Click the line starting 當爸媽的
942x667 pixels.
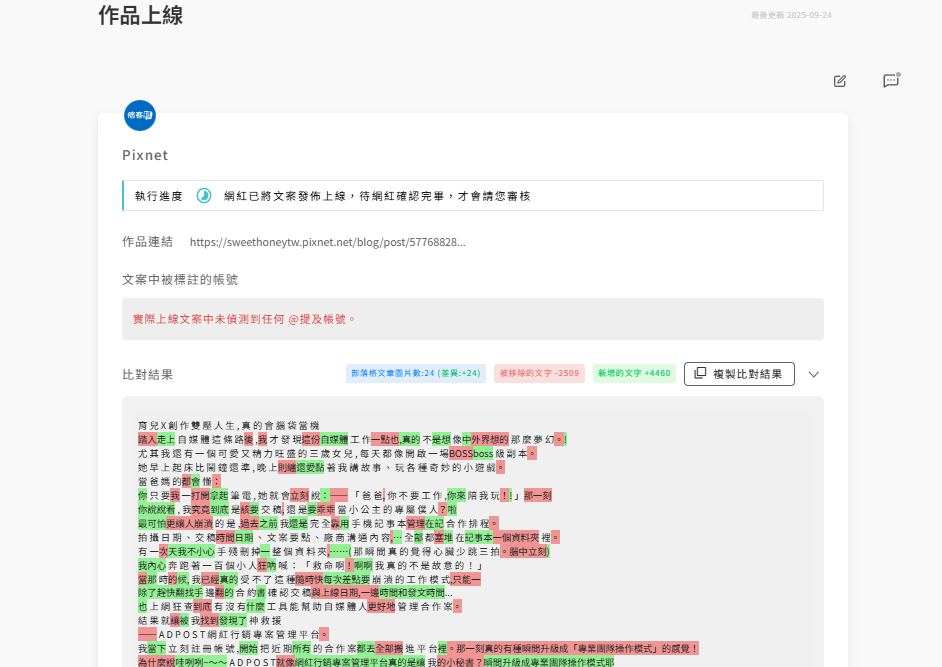(x=180, y=481)
